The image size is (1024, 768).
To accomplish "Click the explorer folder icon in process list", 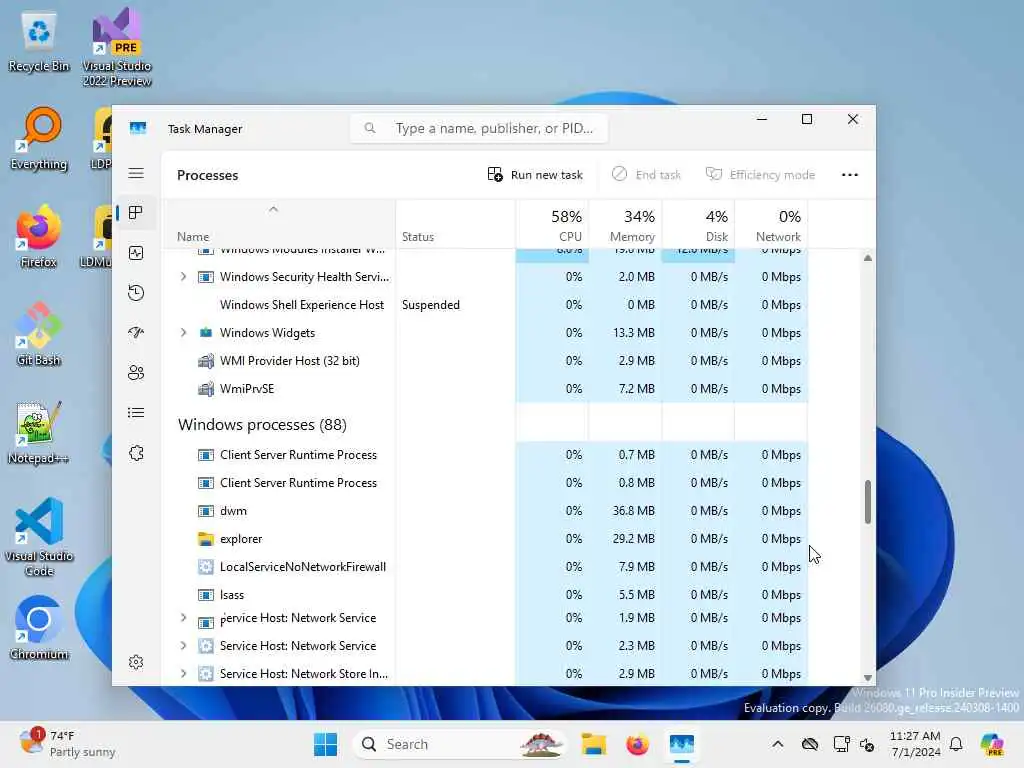I will (206, 539).
